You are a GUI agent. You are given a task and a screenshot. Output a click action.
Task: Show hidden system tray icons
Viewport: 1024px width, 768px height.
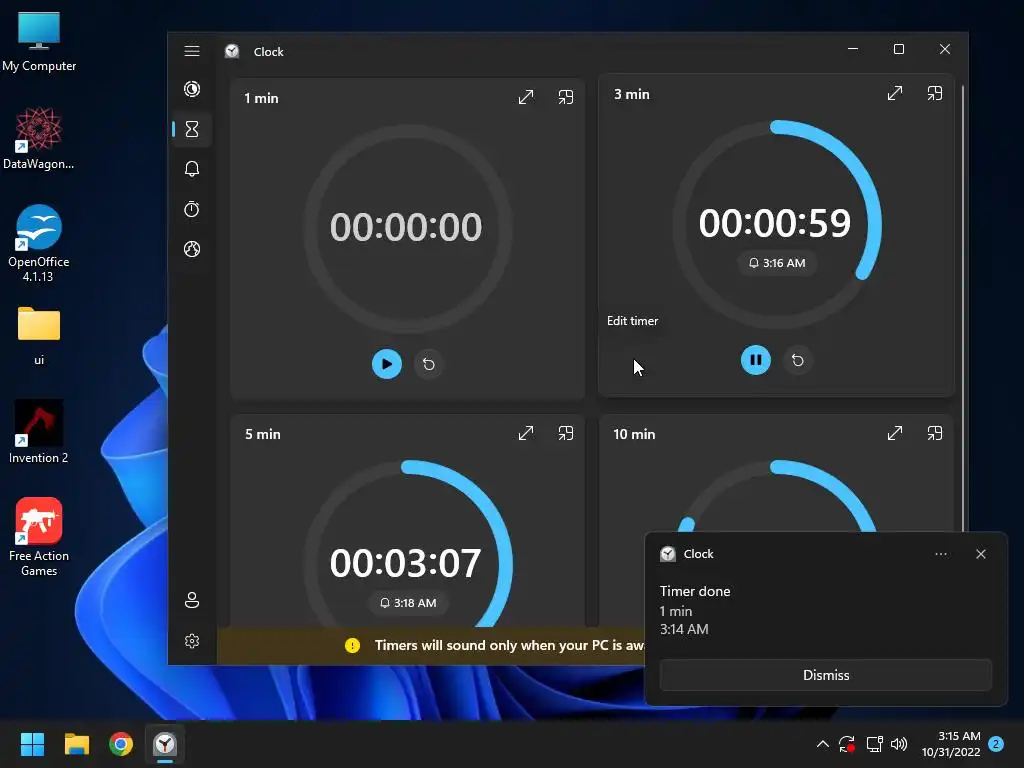tap(823, 744)
